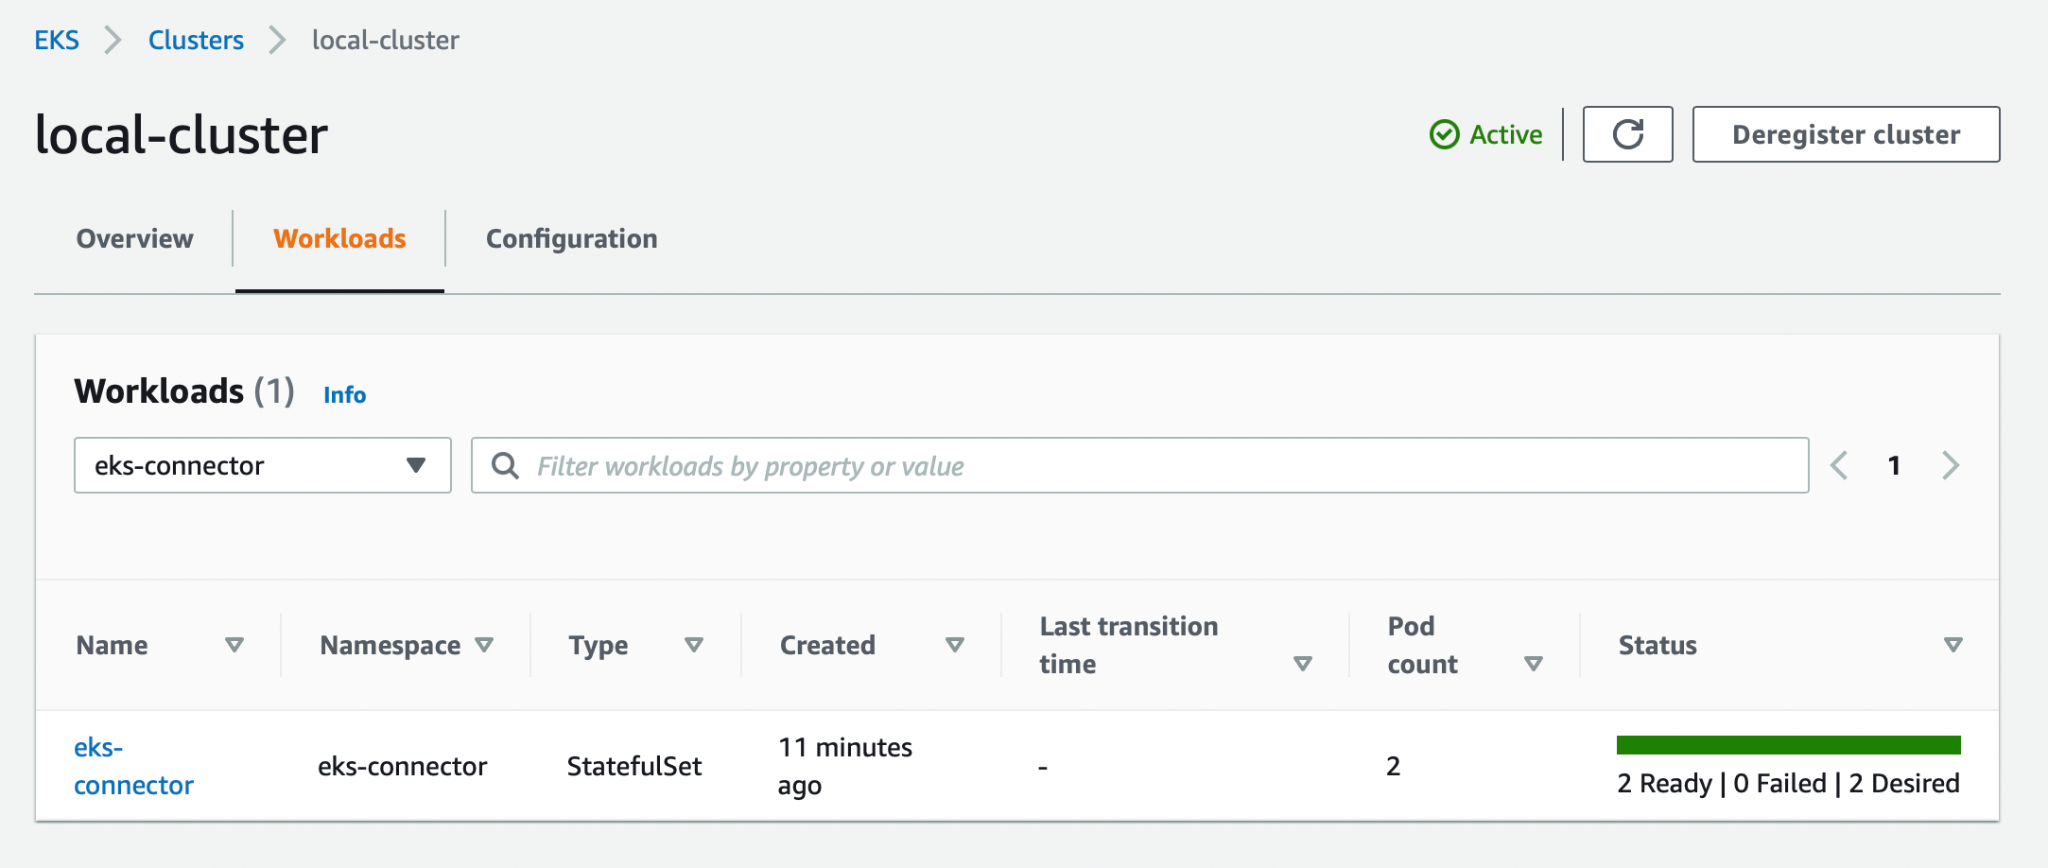This screenshot has height=868, width=2048.
Task: Switch to the Configuration tab
Action: [571, 239]
